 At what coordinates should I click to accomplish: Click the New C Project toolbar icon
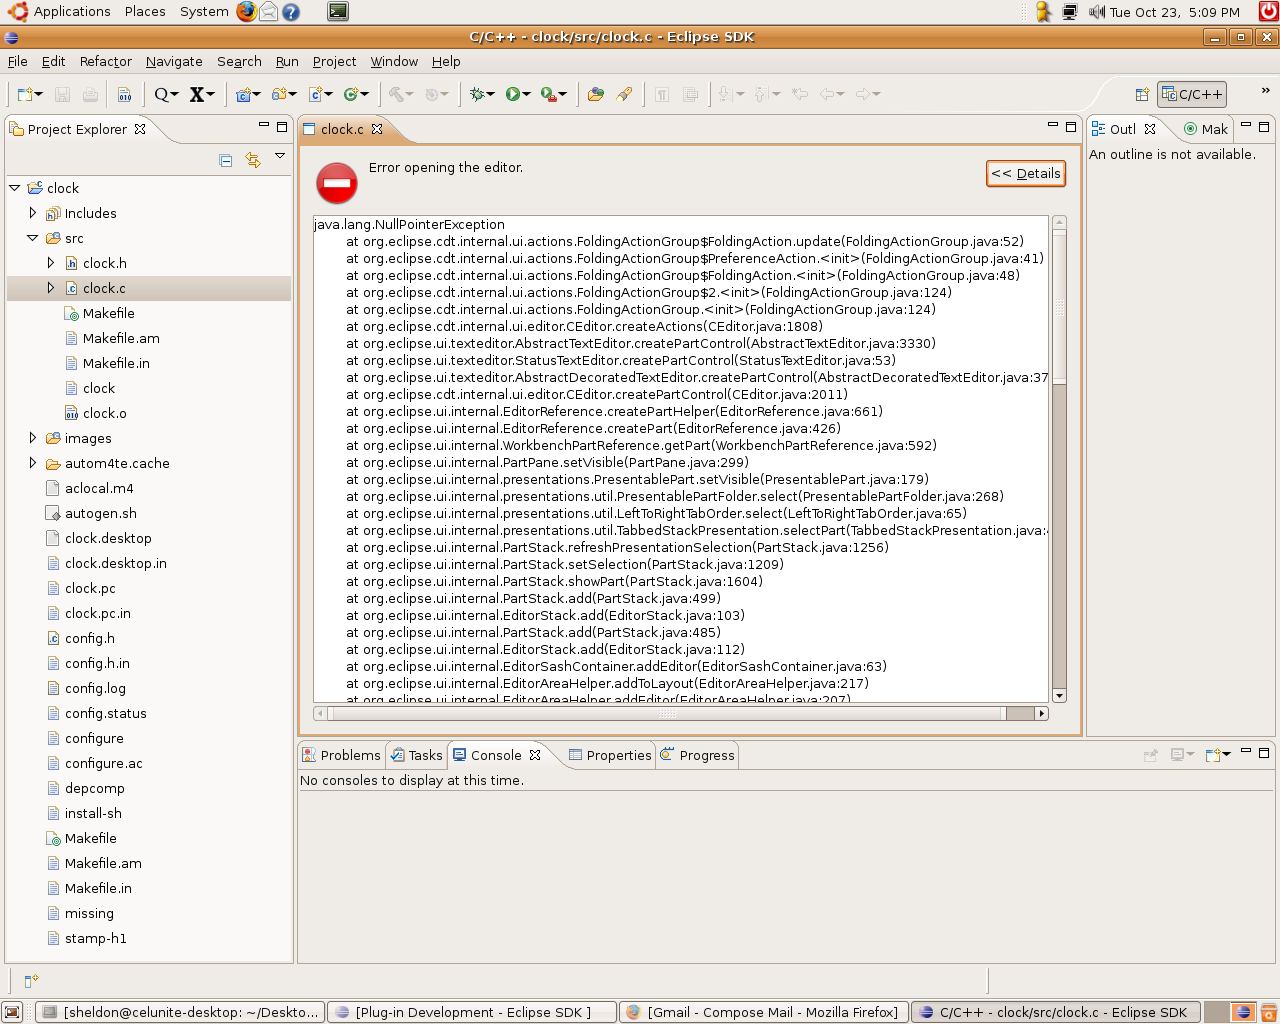point(243,94)
